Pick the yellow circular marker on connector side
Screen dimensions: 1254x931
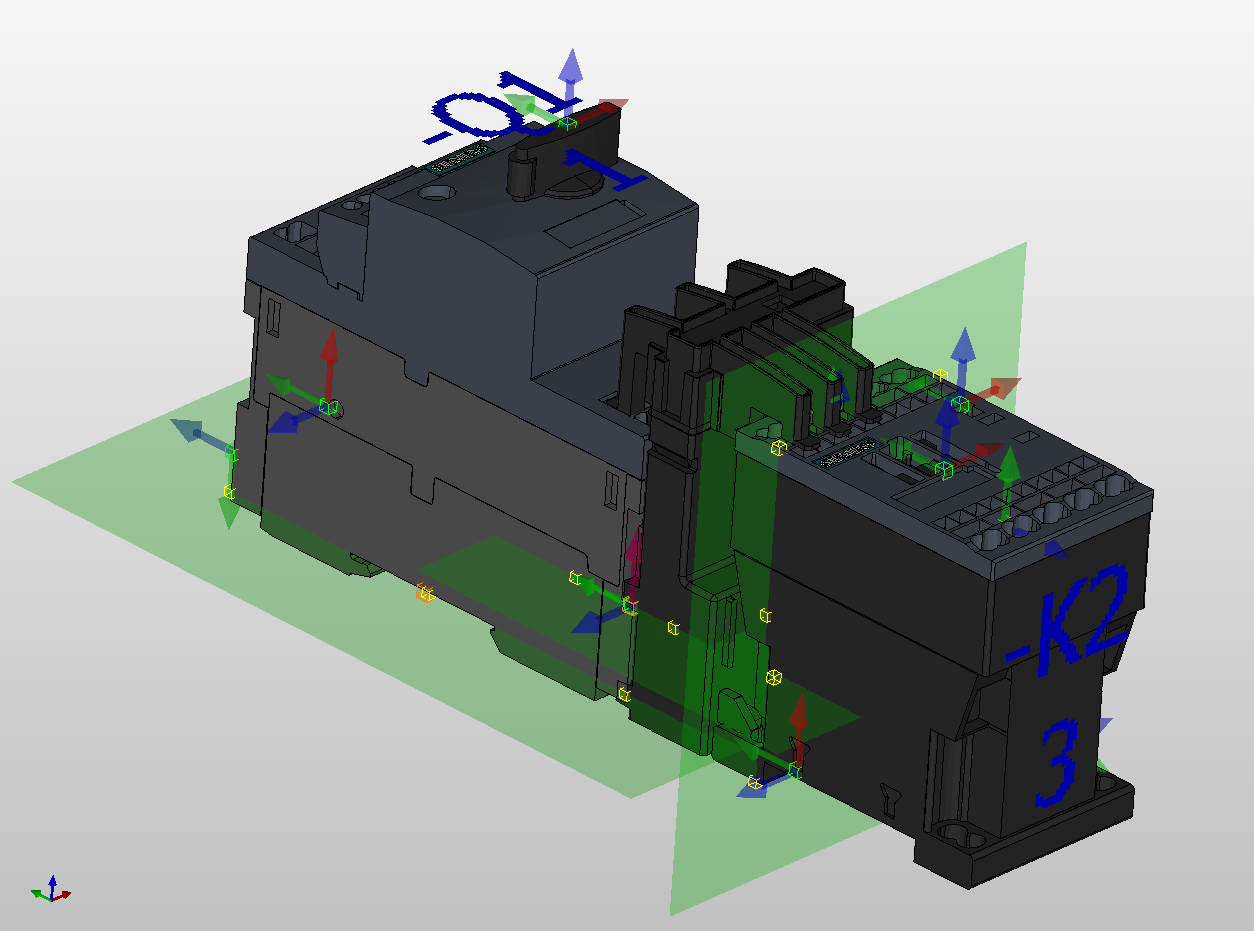click(x=773, y=678)
